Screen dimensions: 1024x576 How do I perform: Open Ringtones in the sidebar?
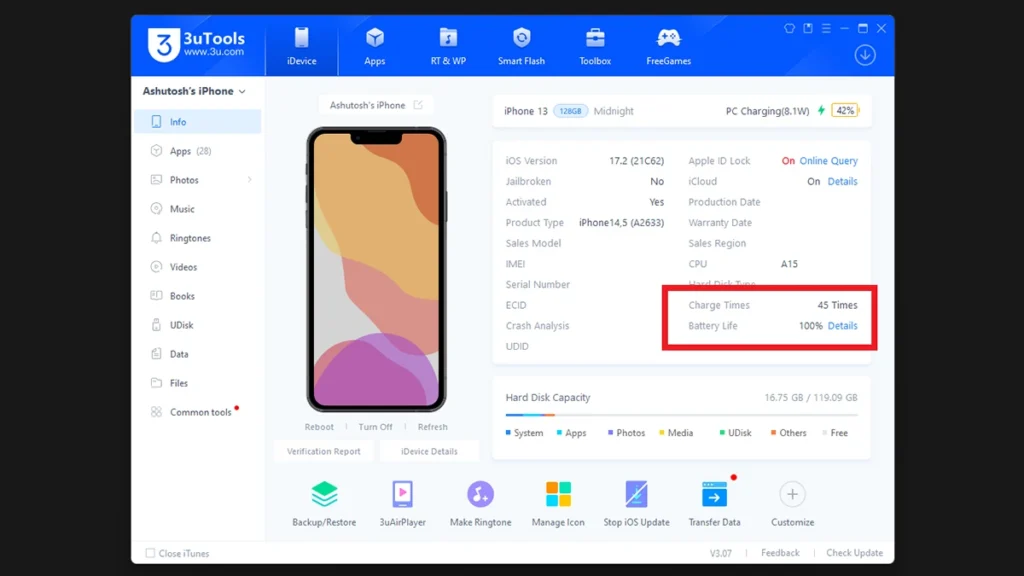coord(197,238)
